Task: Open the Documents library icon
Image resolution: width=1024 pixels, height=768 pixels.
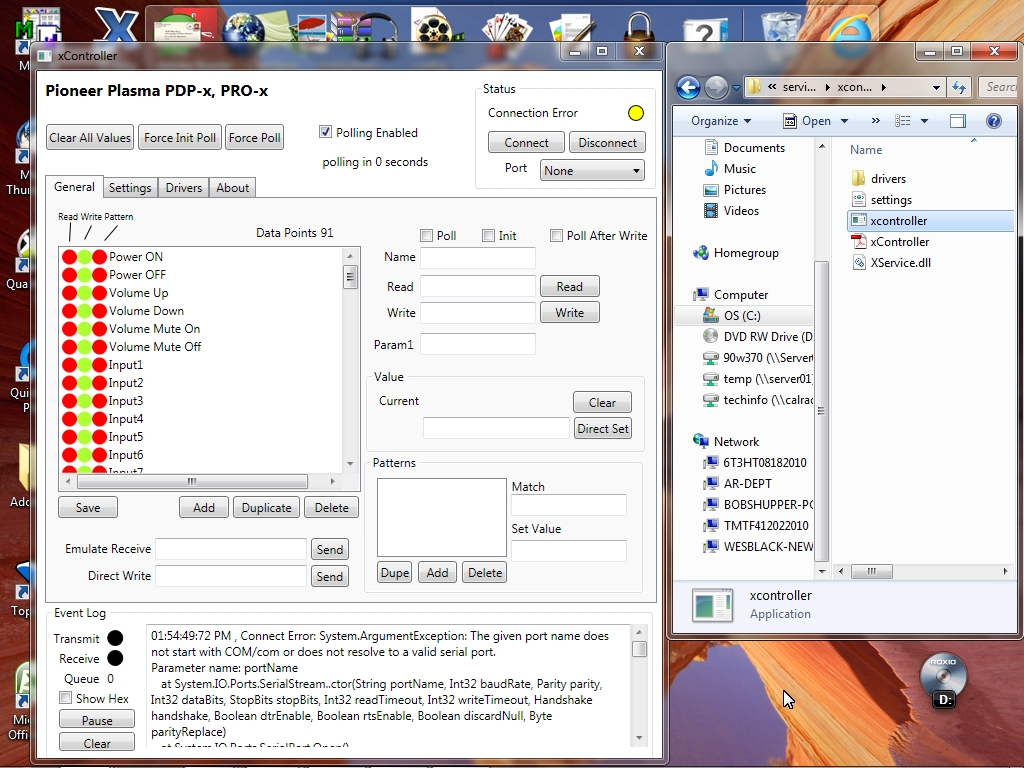Action: 711,148
